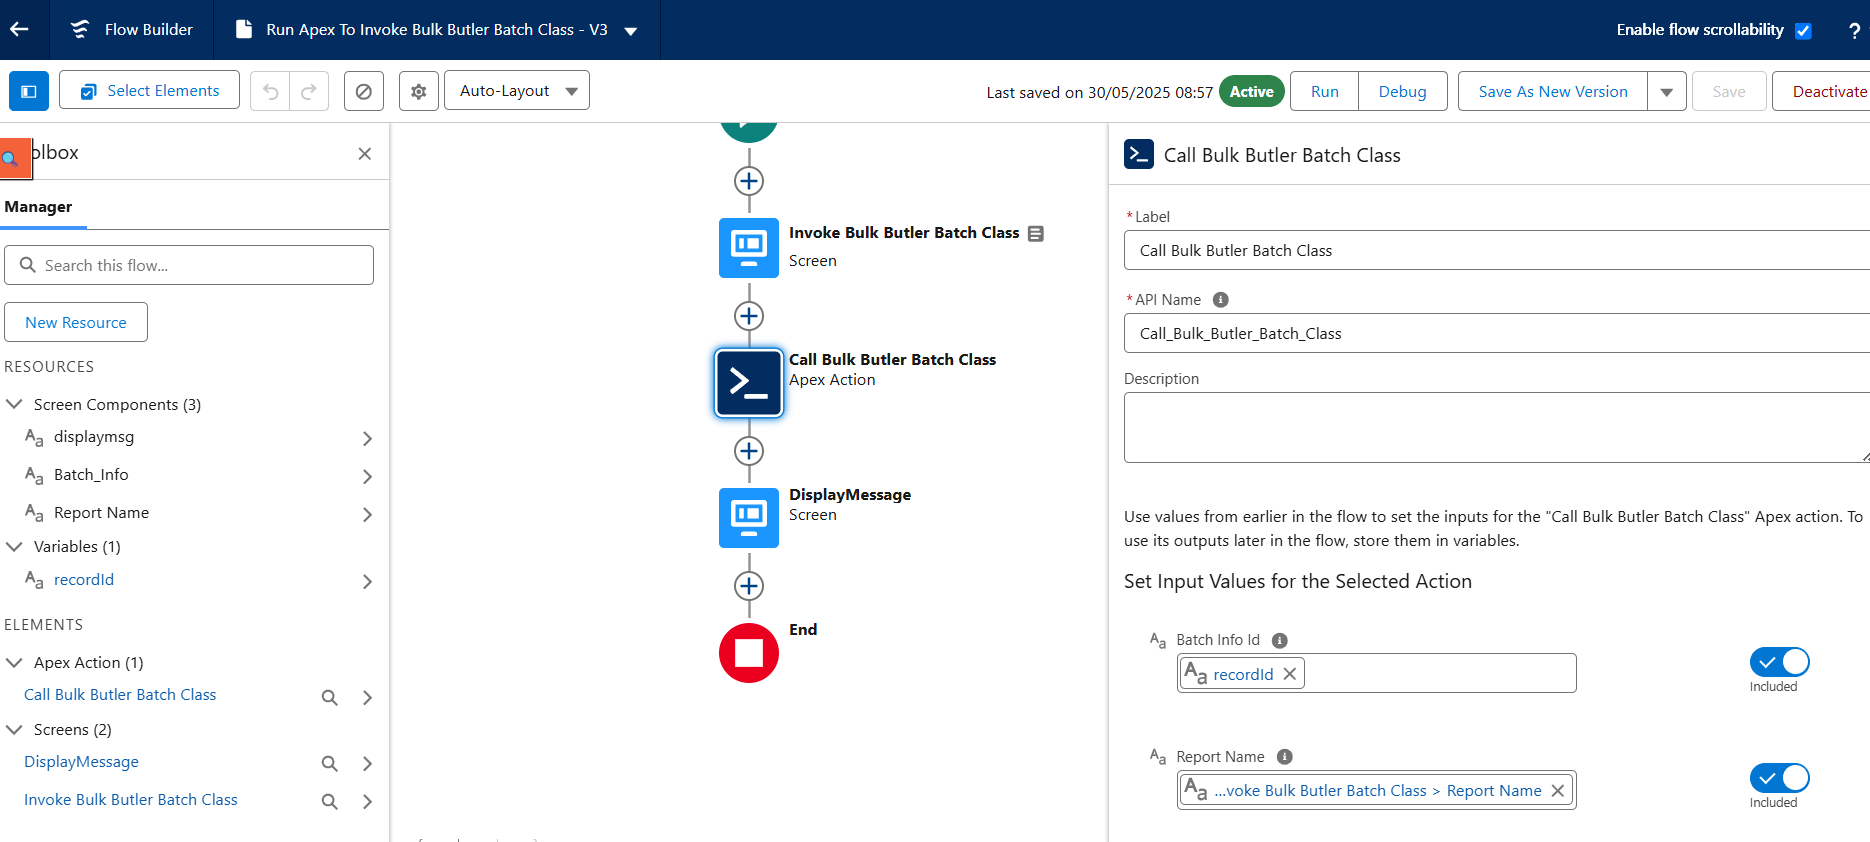This screenshot has width=1870, height=842.
Task: Click the Active status badge
Action: click(x=1251, y=91)
